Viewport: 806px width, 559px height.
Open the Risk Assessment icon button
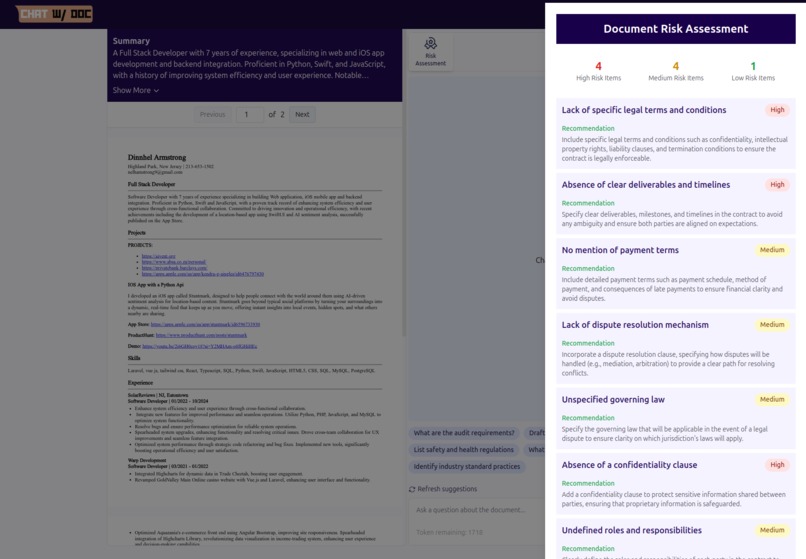click(x=431, y=52)
